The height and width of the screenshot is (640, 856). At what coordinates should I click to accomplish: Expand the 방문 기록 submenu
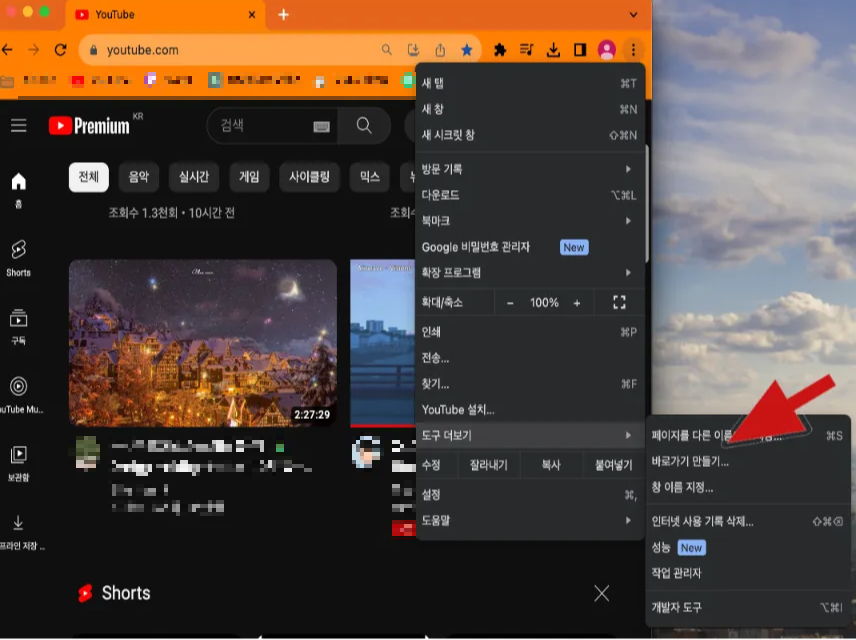[x=530, y=169]
